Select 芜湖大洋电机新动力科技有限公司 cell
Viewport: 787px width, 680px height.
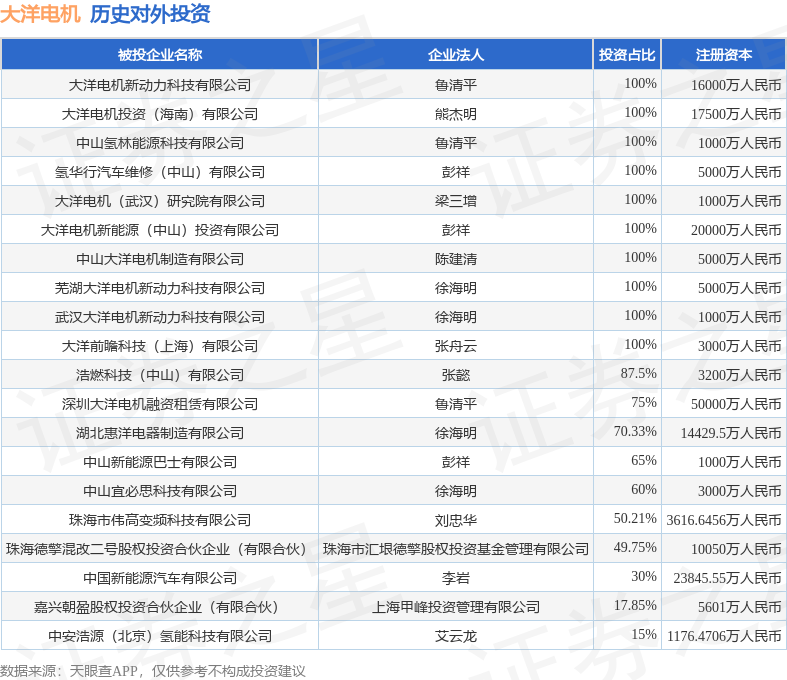[x=160, y=288]
